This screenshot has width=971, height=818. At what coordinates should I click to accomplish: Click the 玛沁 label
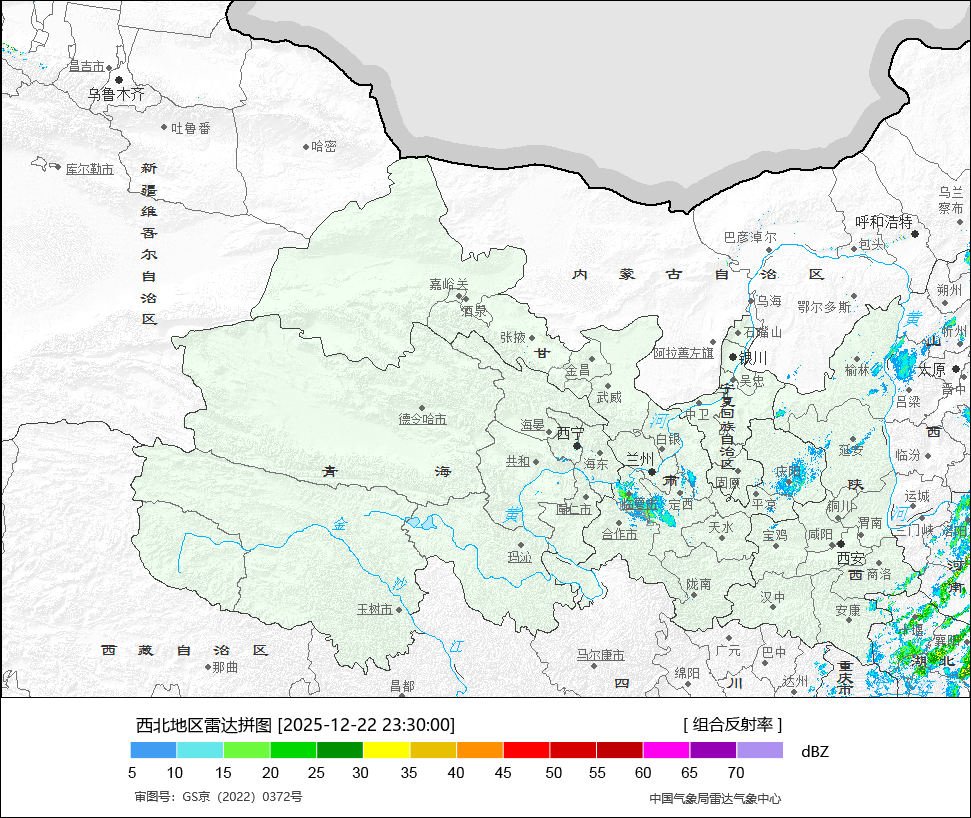tap(520, 557)
